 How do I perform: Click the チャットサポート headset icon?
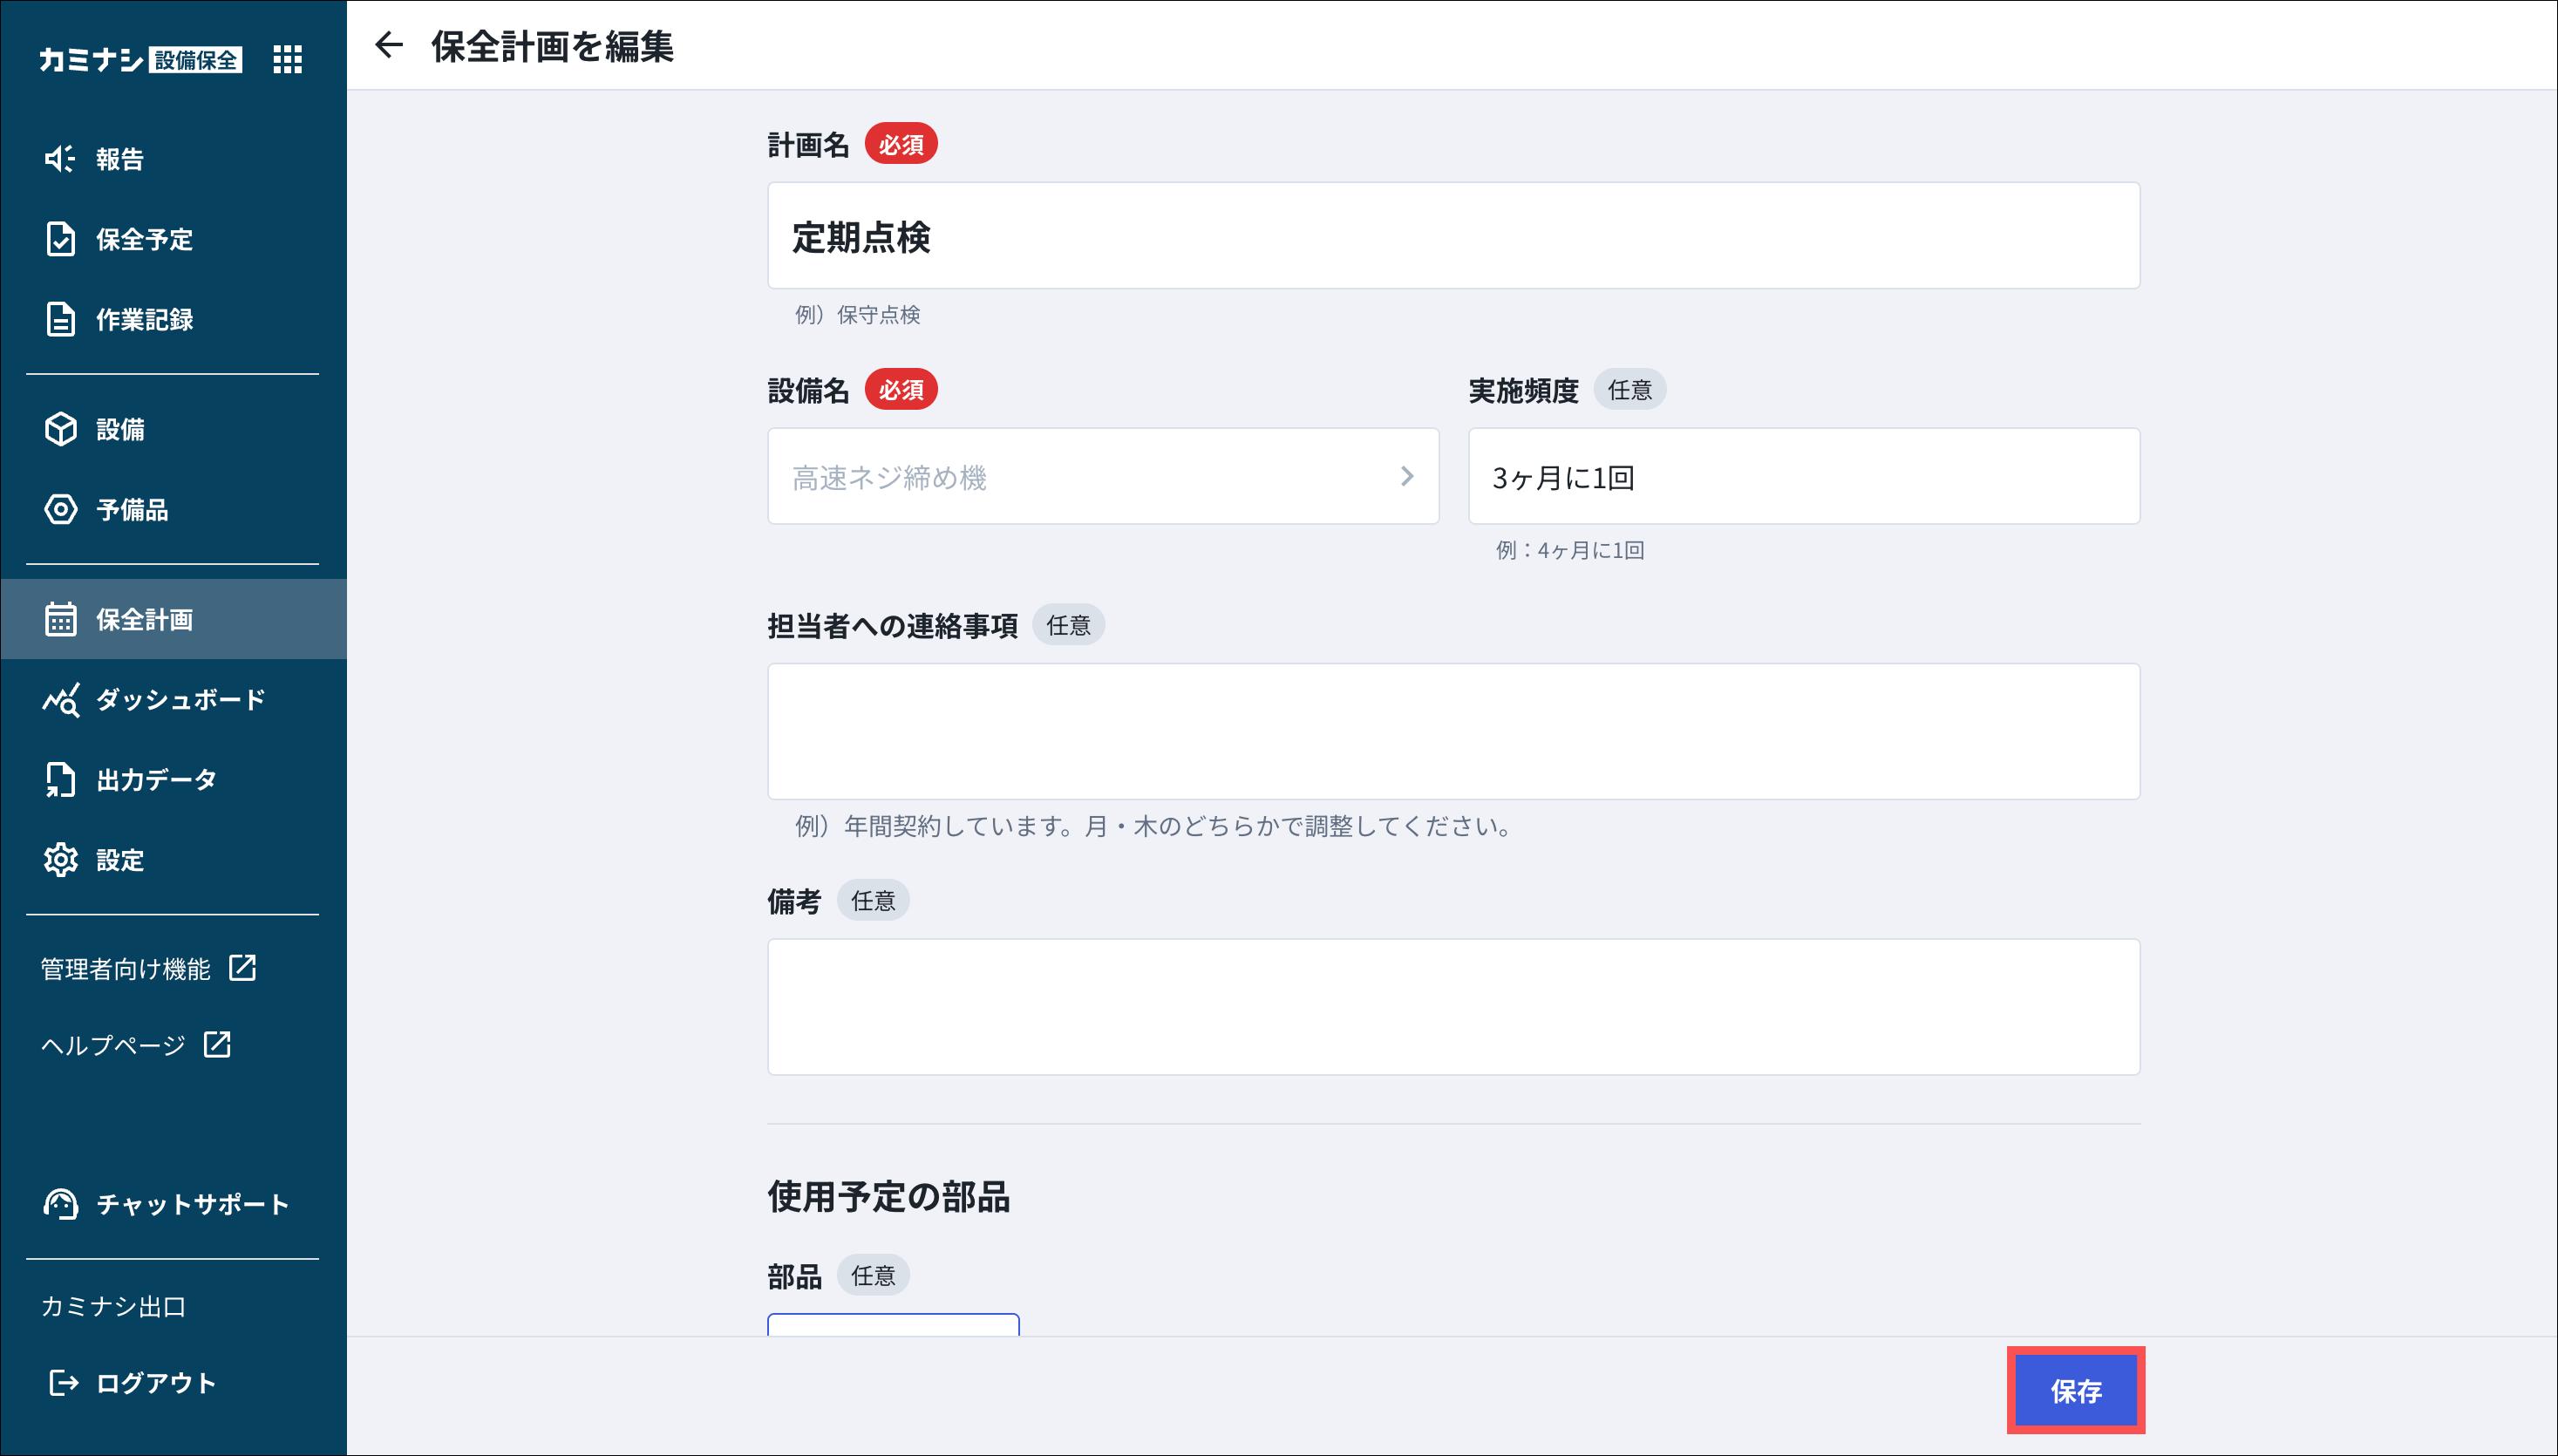[60, 1203]
